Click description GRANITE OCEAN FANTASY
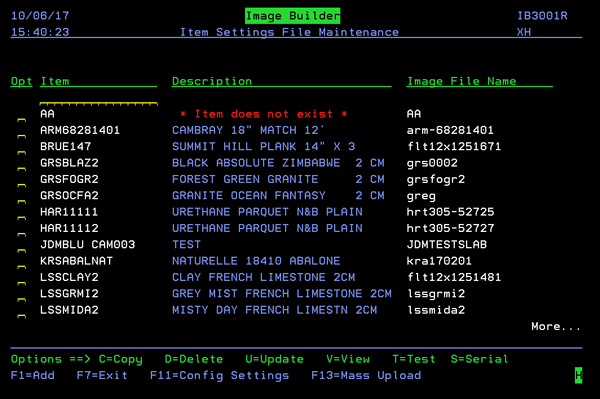The image size is (600, 399). (x=249, y=195)
